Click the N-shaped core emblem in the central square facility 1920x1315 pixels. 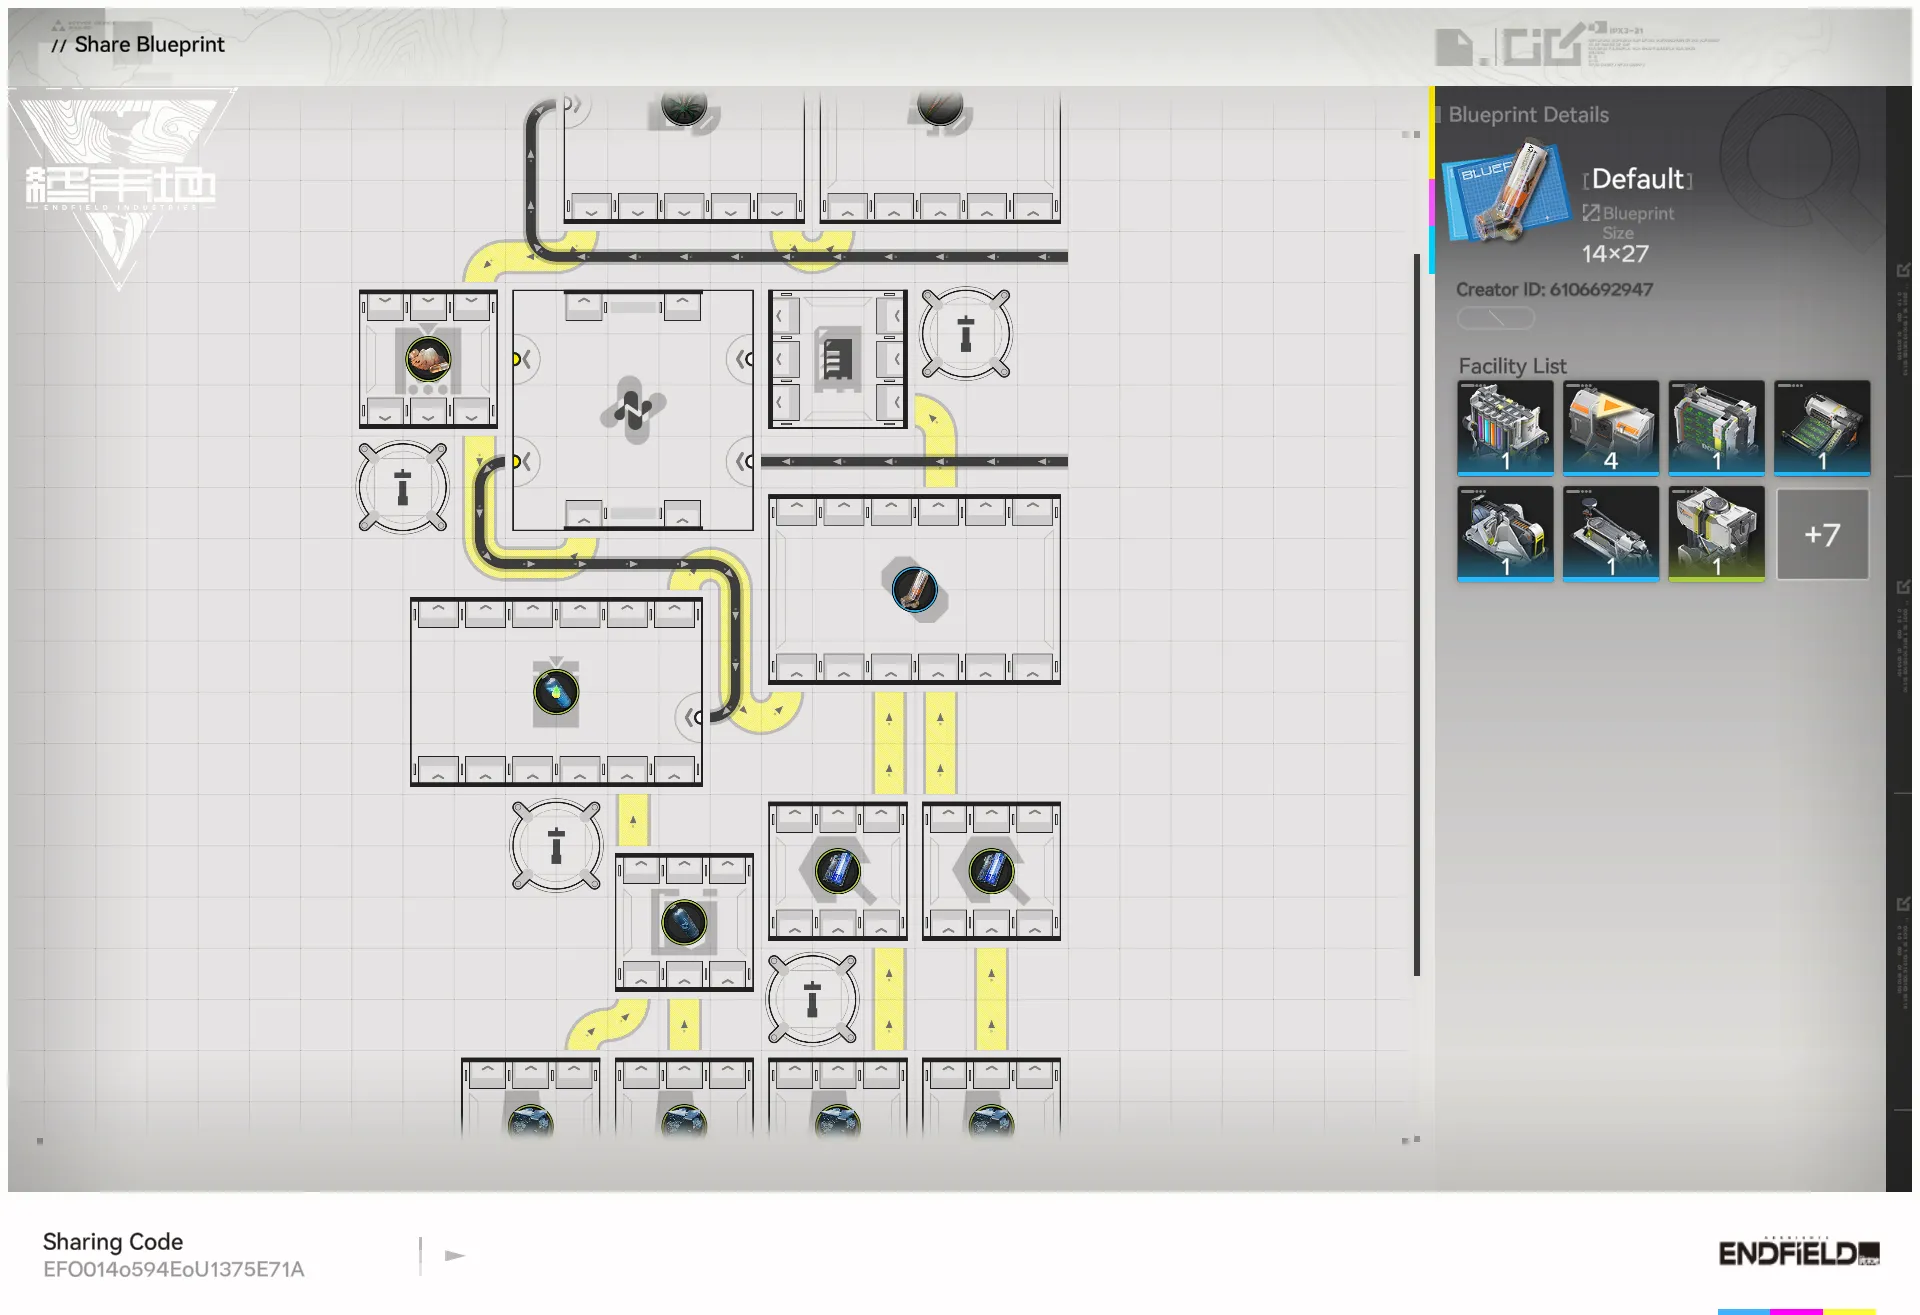click(x=632, y=409)
